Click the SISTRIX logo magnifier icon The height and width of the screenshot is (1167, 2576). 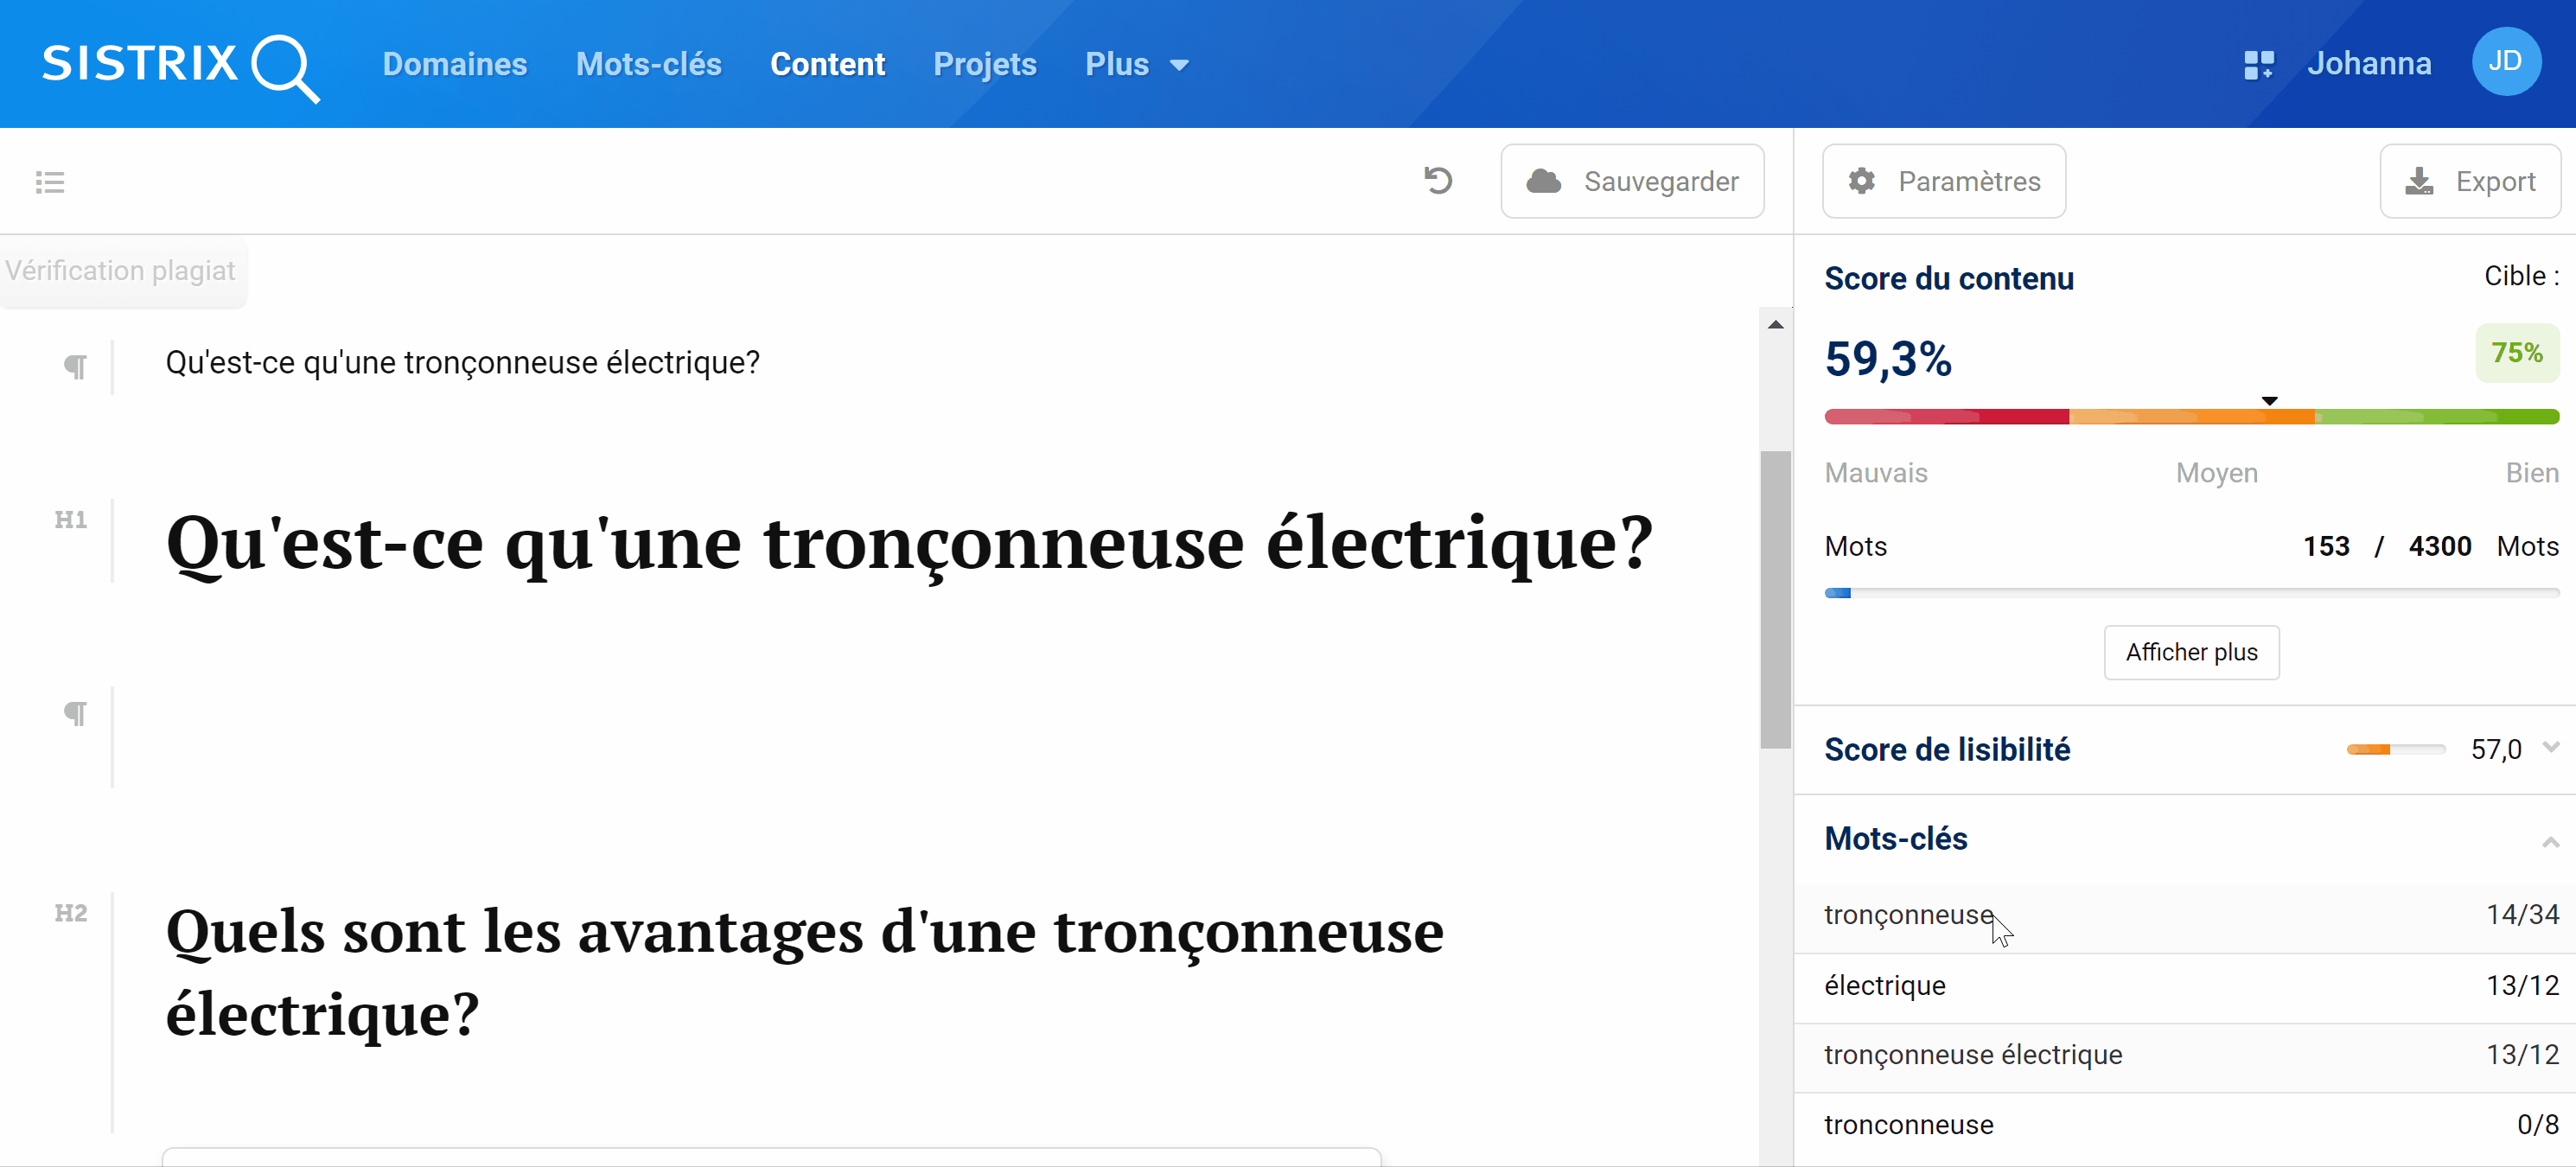point(285,68)
